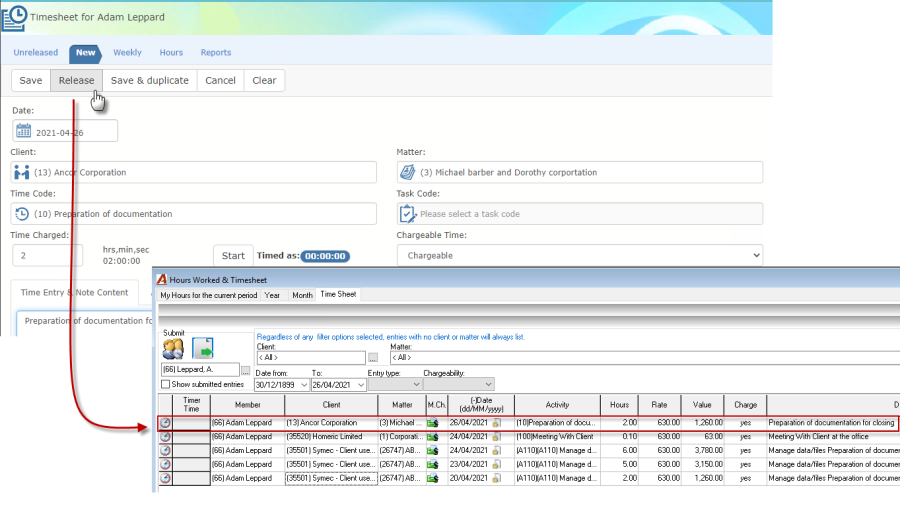Image resolution: width=900 pixels, height=511 pixels.
Task: Sort by the Date column header
Action: [x=481, y=405]
